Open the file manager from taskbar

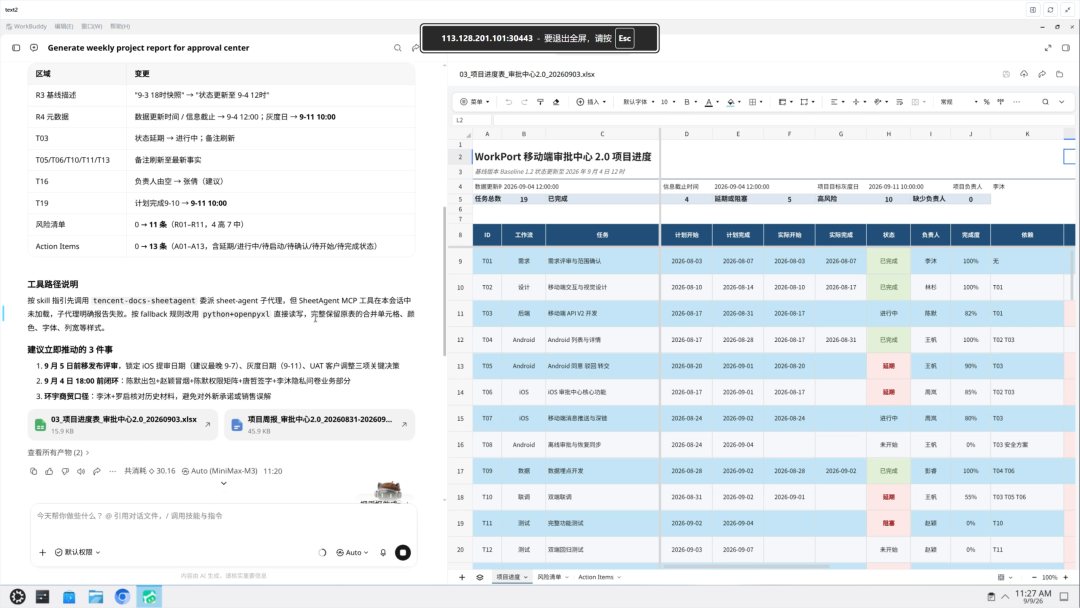(96, 597)
